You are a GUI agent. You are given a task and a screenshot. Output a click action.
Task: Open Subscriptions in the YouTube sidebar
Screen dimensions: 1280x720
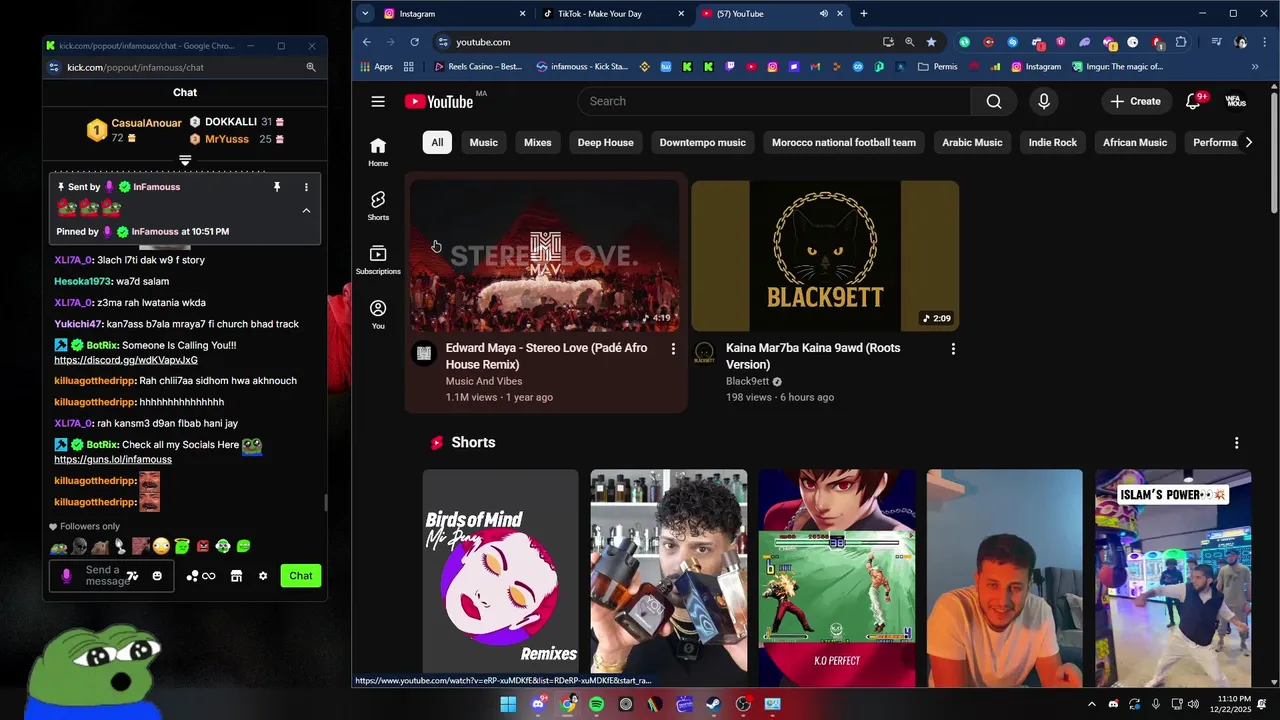pyautogui.click(x=378, y=260)
